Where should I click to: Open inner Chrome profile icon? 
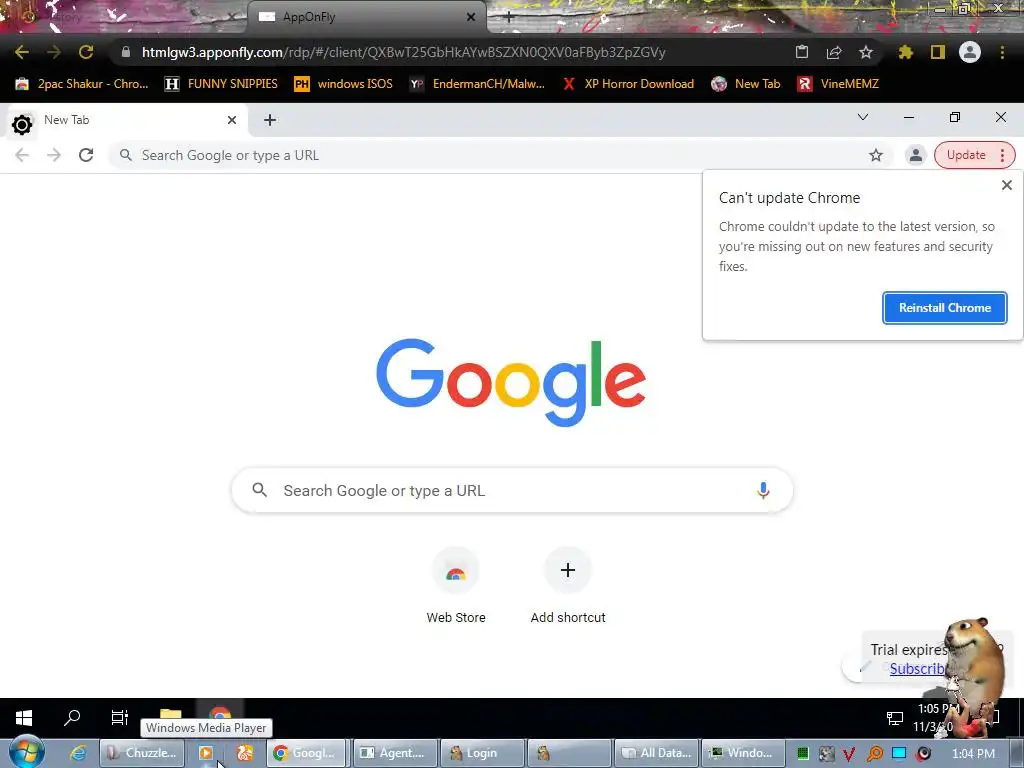coord(916,155)
